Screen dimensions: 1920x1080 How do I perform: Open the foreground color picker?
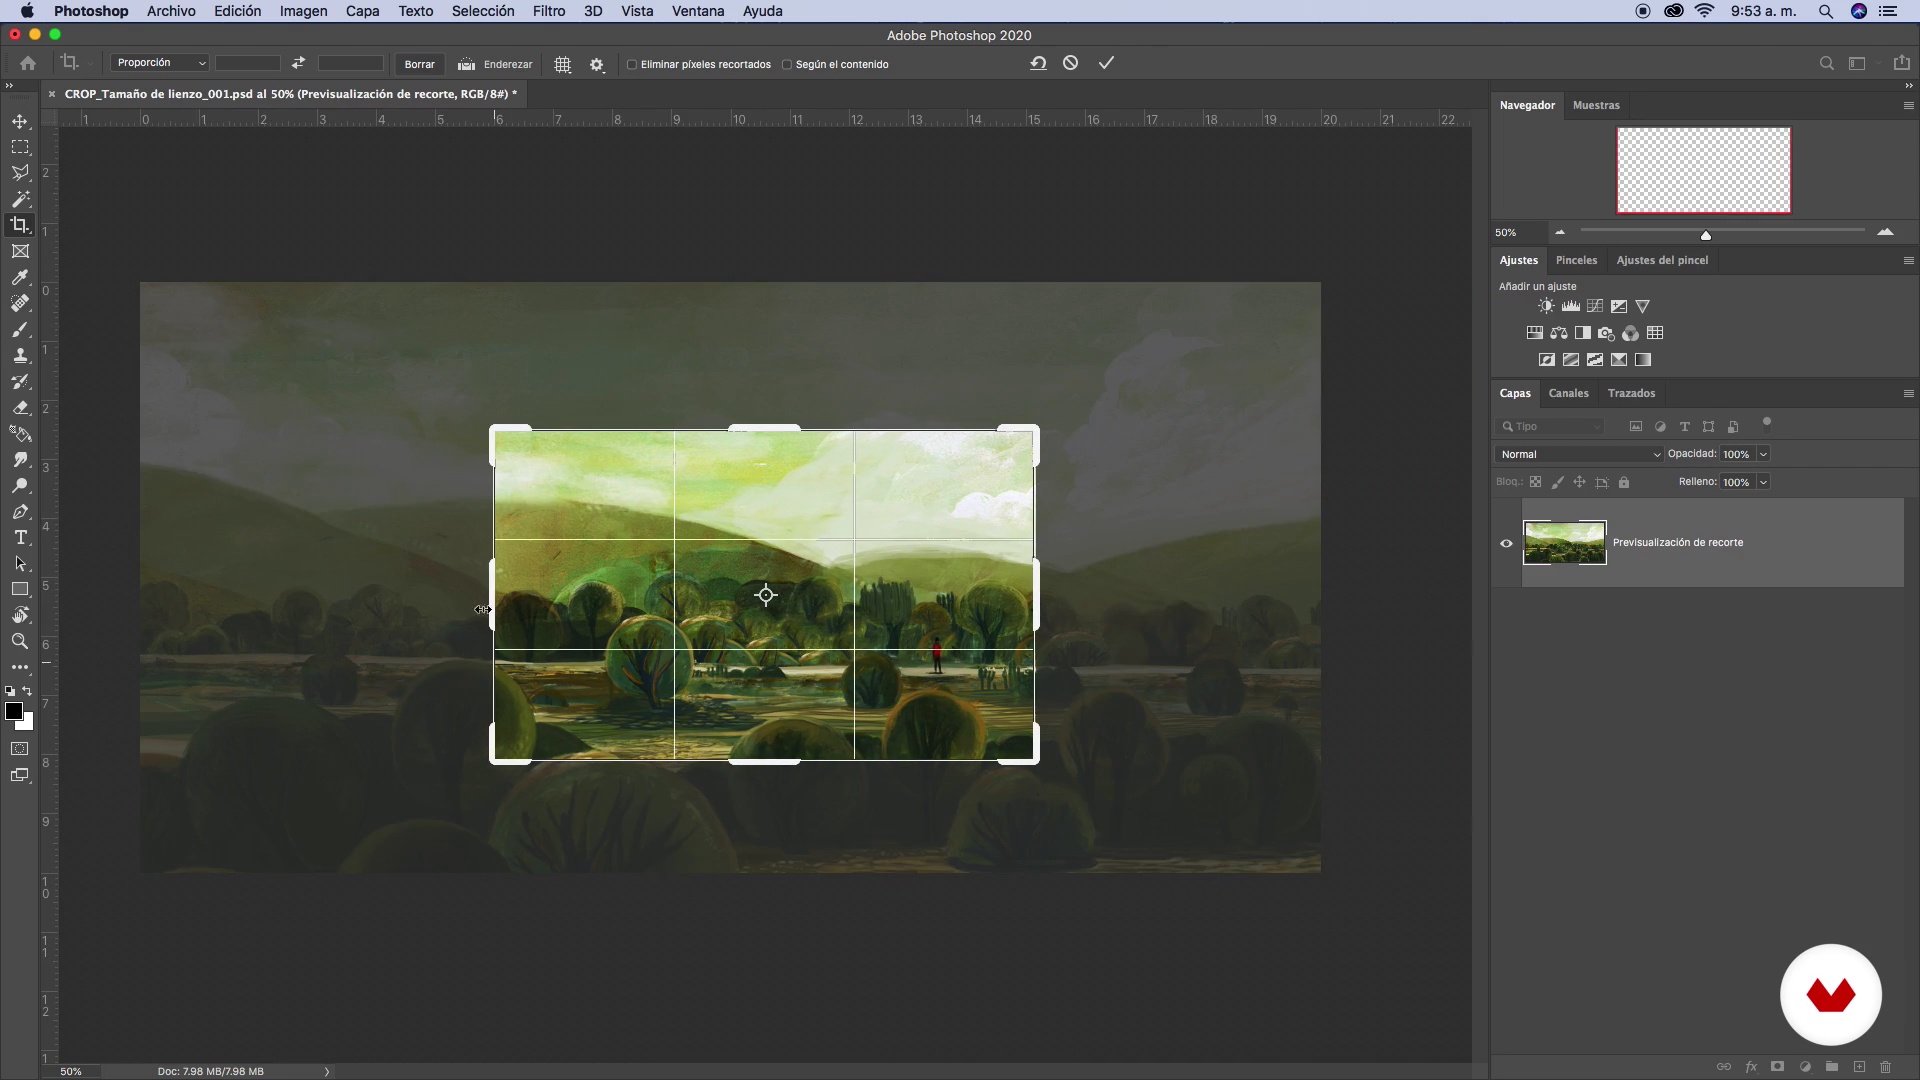13,711
